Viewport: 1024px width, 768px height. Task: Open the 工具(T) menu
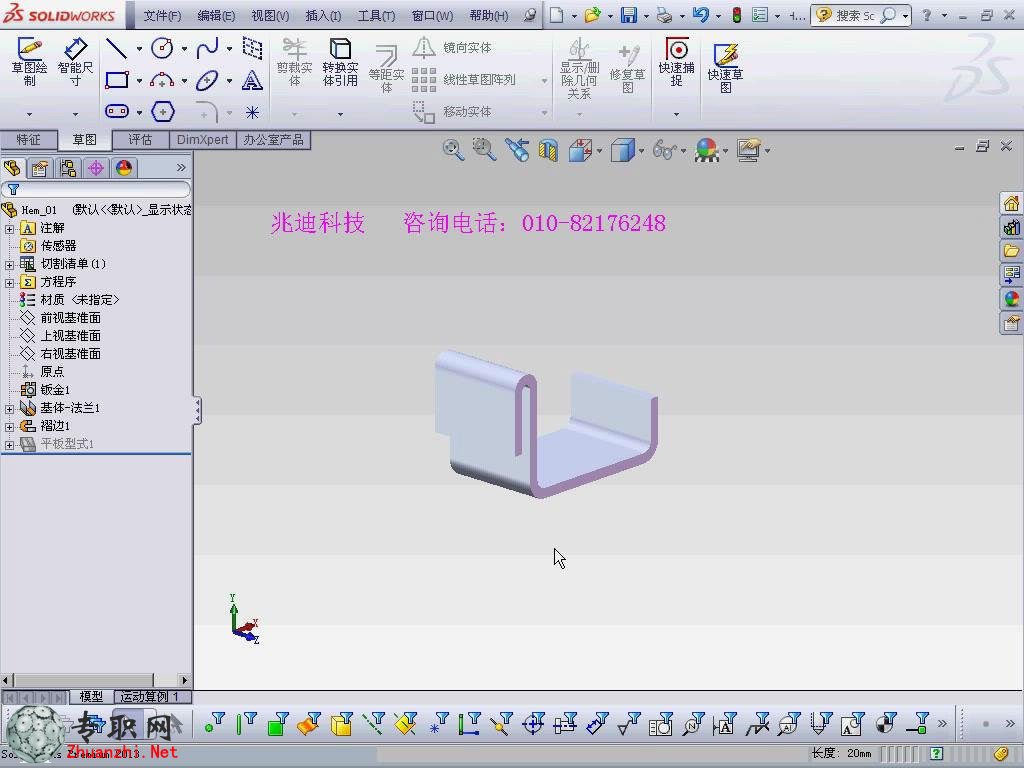(376, 15)
